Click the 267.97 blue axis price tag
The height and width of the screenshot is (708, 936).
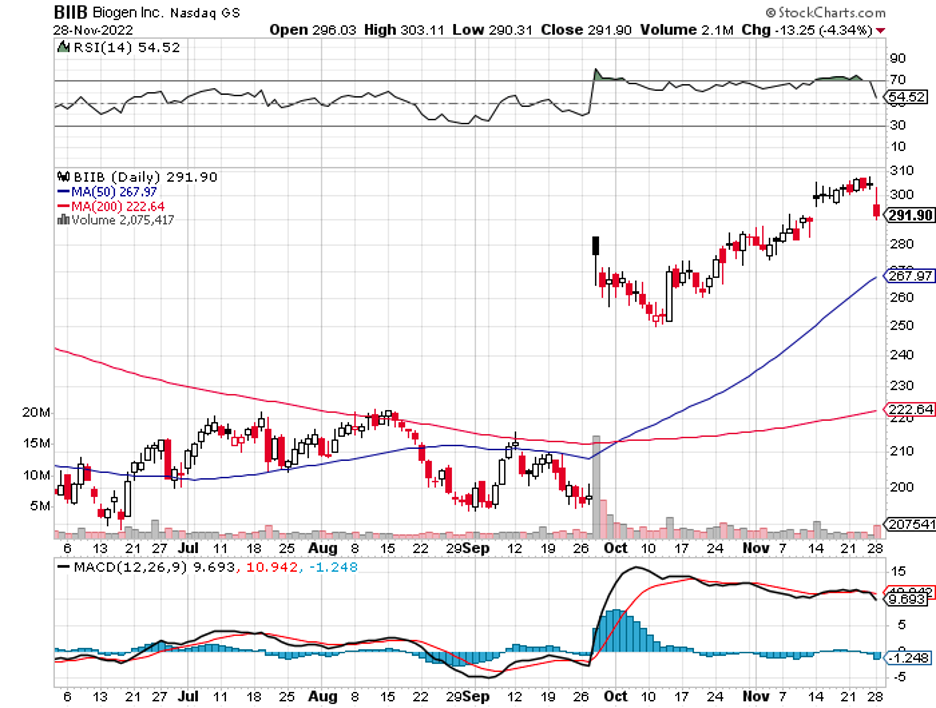tap(910, 276)
